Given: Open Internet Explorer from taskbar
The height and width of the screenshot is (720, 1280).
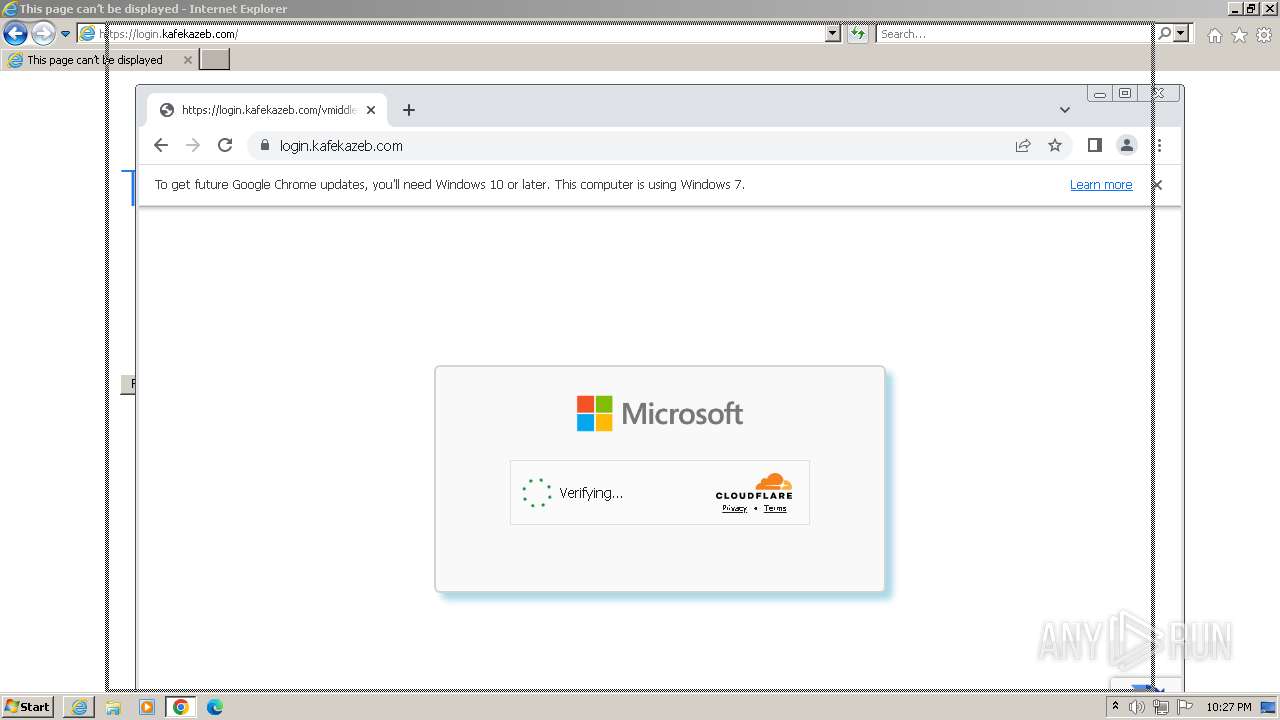Looking at the screenshot, I should 79,707.
